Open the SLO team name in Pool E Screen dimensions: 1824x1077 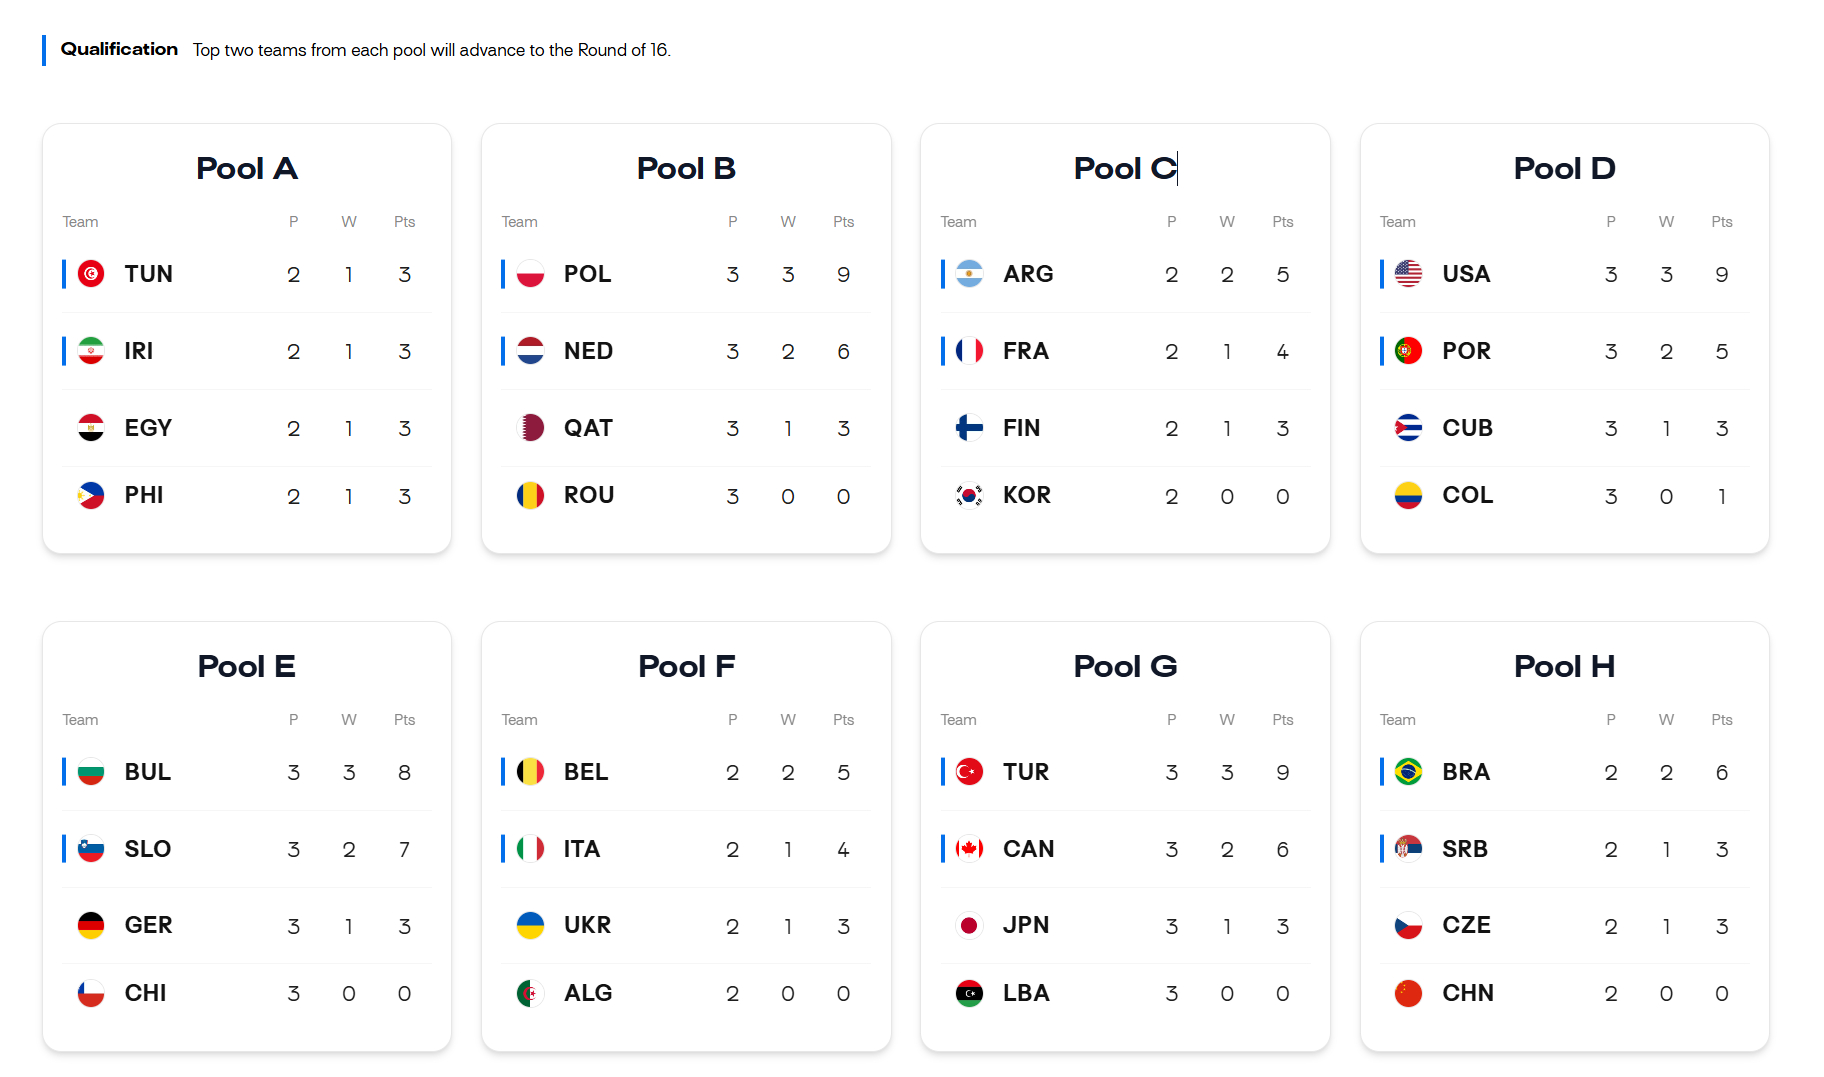(148, 849)
